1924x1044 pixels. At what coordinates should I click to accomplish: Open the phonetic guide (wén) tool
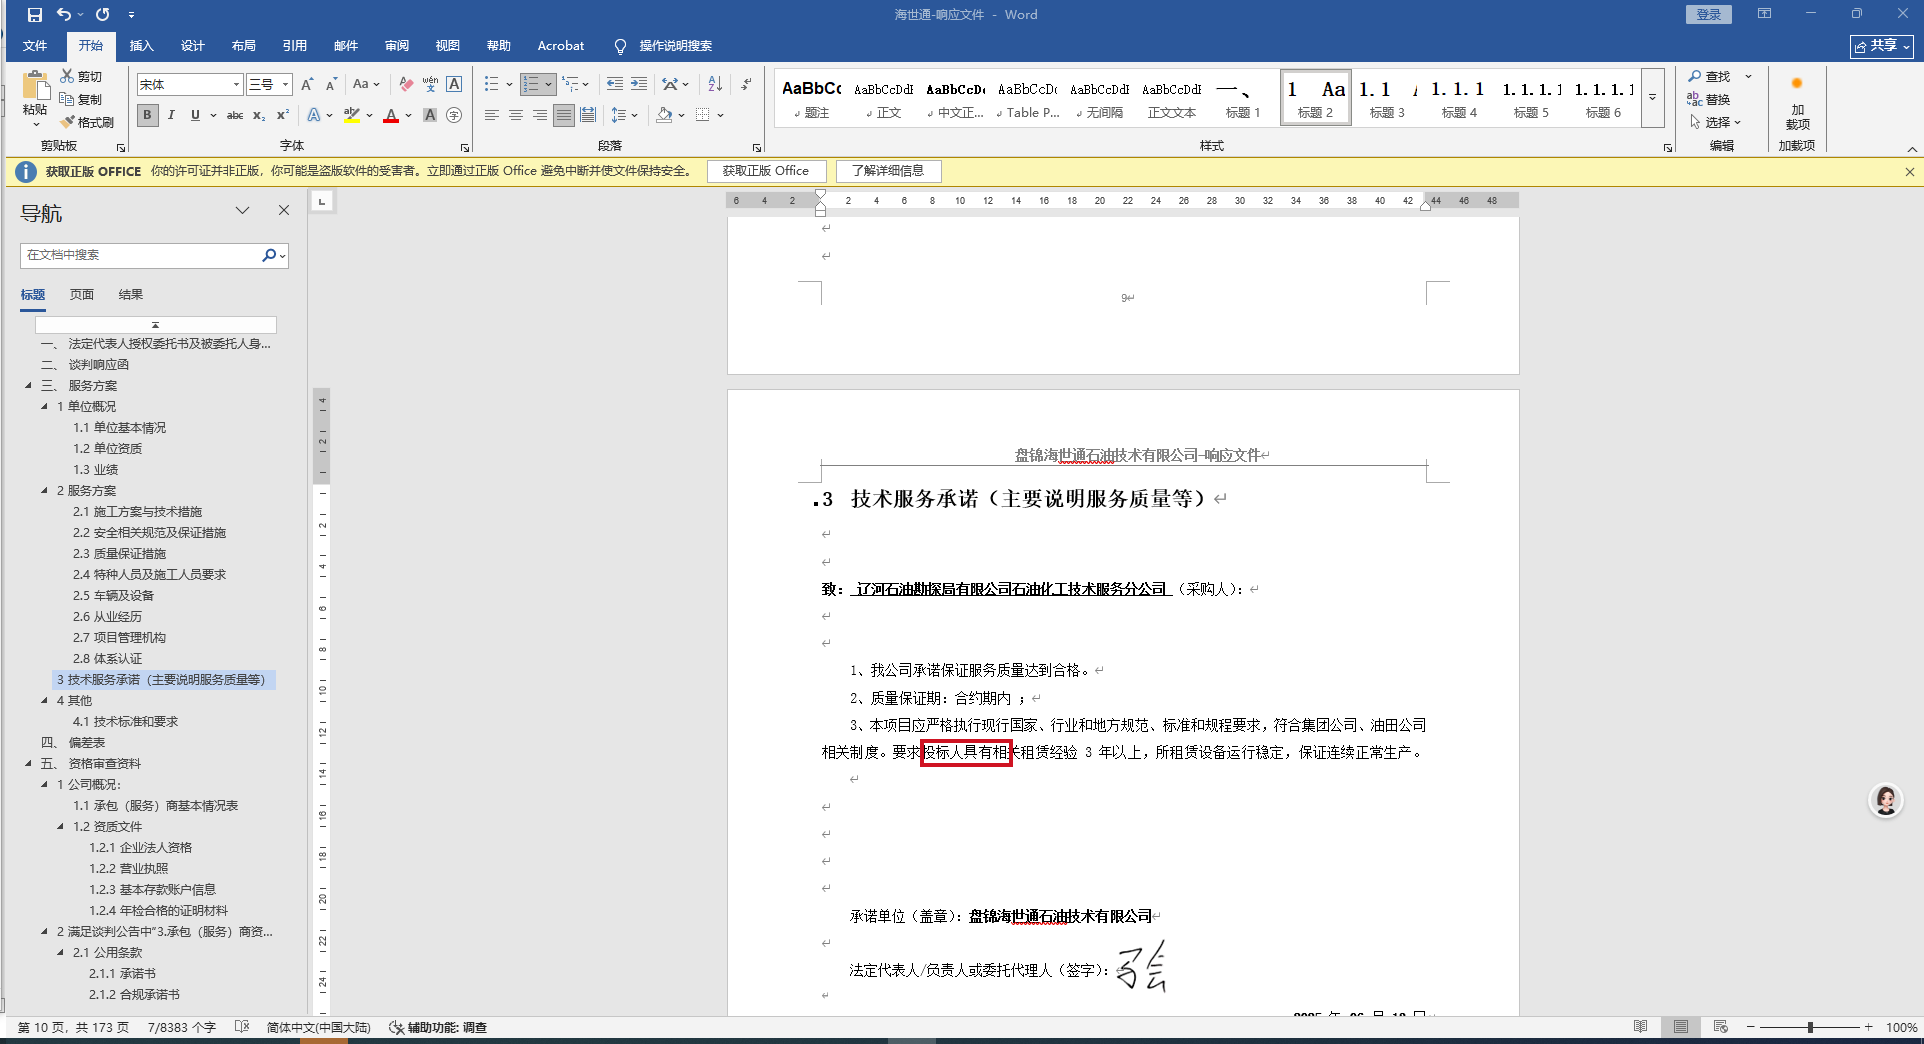[x=430, y=85]
